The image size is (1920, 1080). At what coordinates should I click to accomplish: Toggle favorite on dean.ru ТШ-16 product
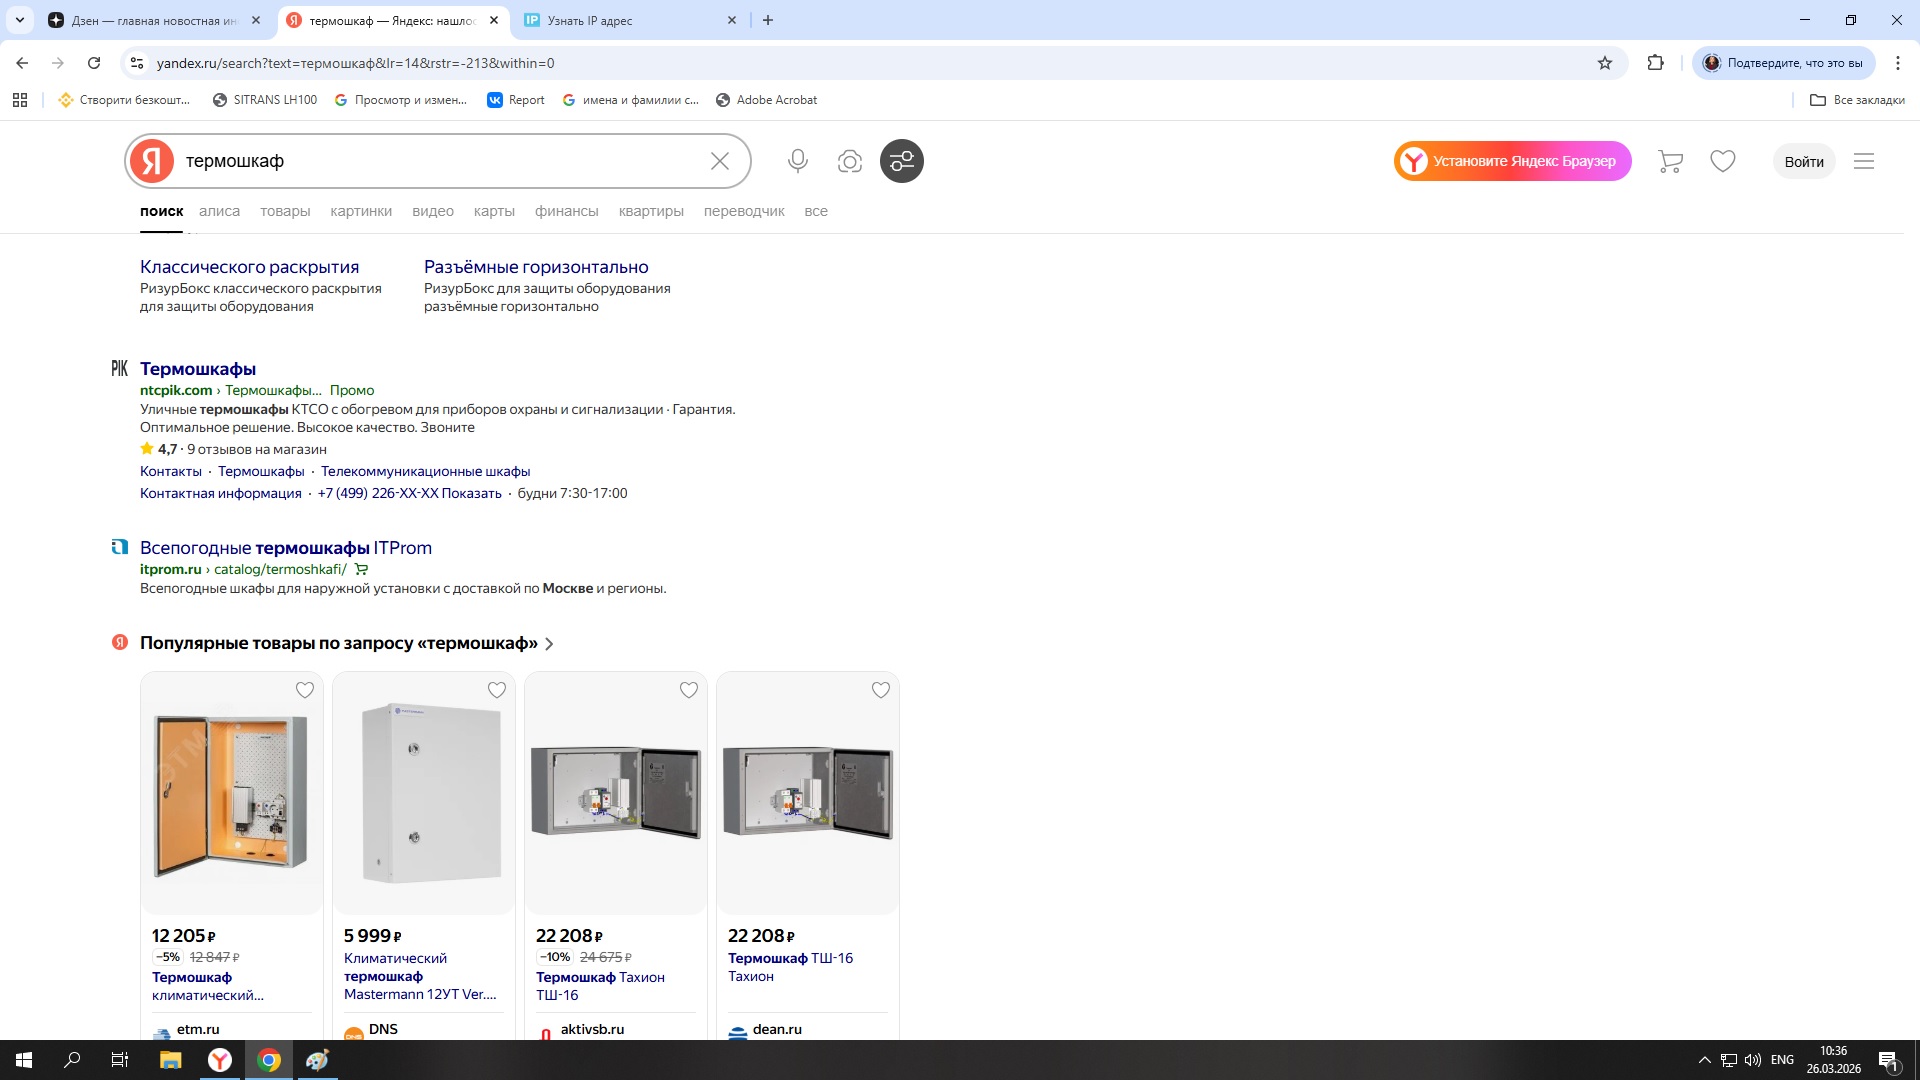pos(881,690)
